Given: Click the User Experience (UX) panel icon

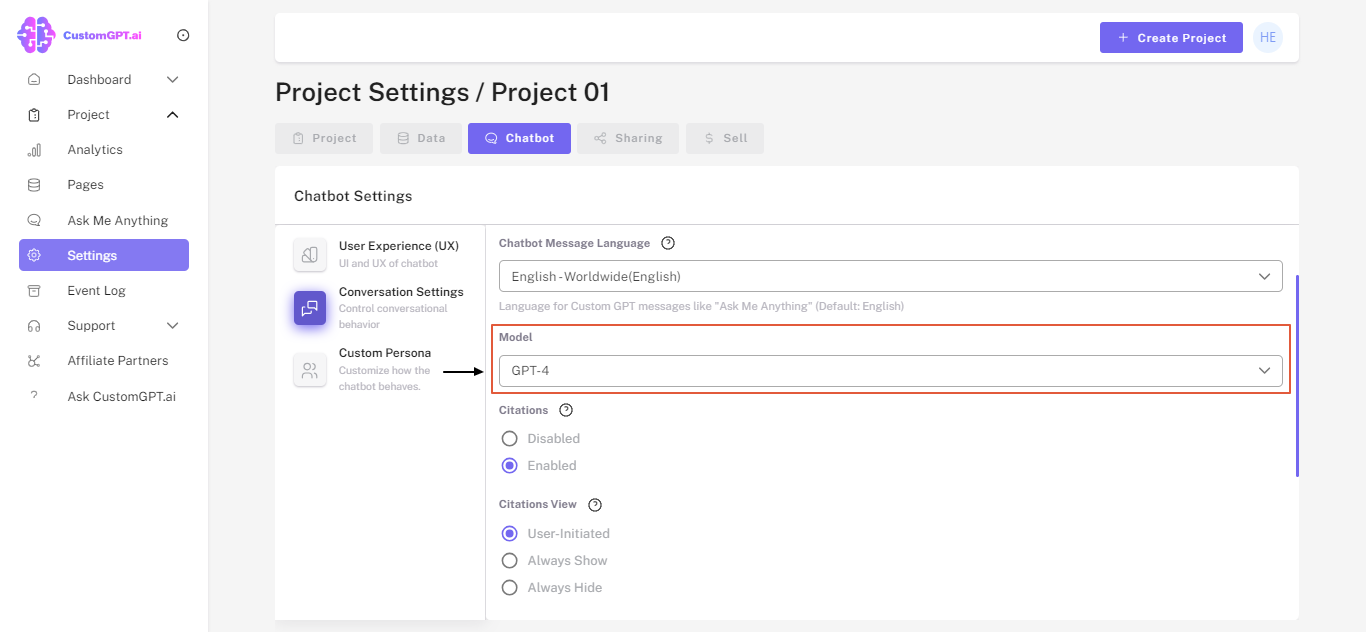Looking at the screenshot, I should tap(310, 254).
